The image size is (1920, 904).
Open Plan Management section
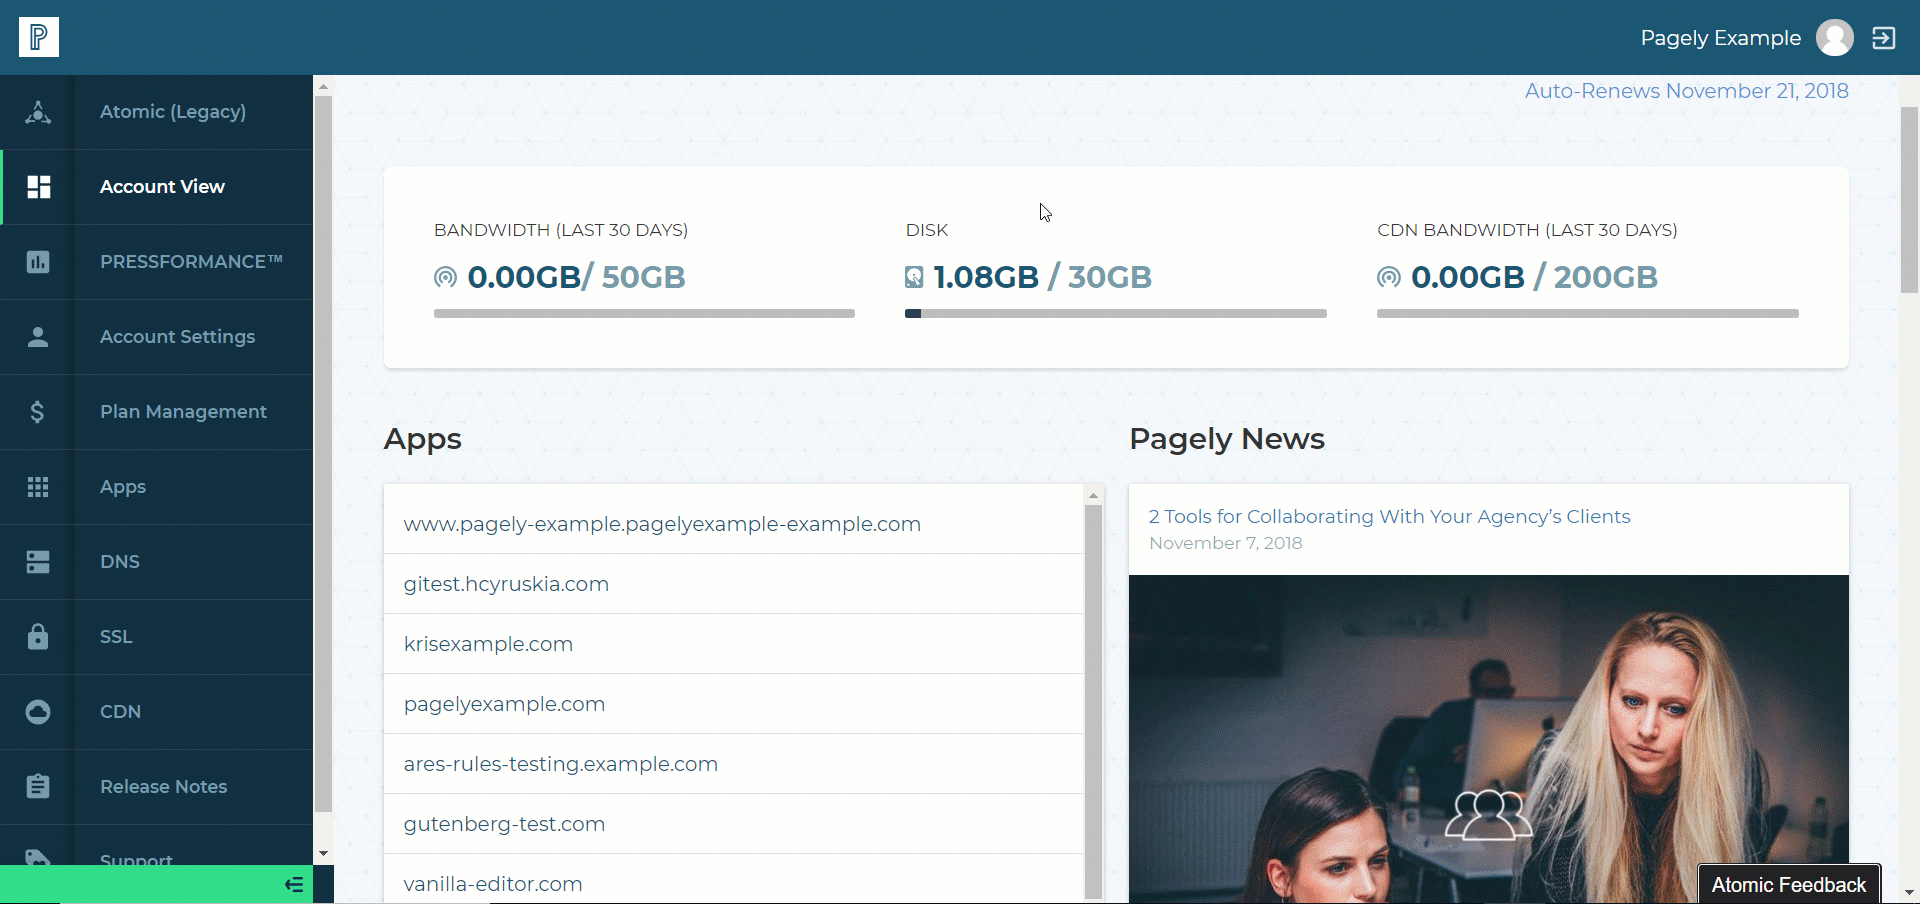183,412
